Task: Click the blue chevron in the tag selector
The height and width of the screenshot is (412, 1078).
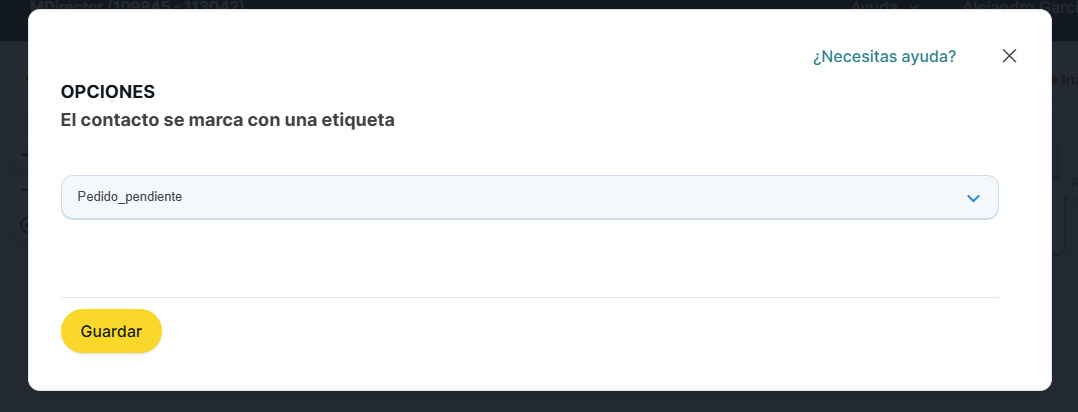Action: 973,198
